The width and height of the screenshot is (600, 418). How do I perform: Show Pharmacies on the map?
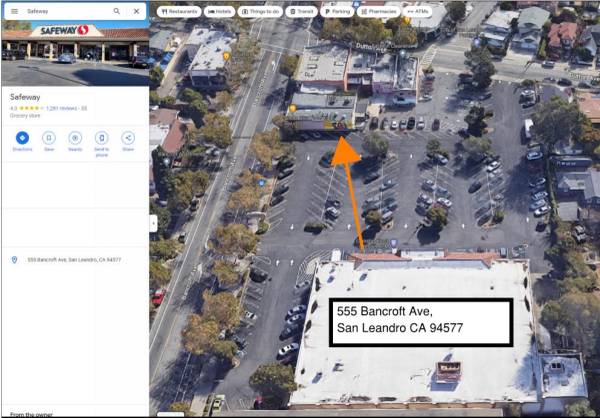[x=378, y=12]
